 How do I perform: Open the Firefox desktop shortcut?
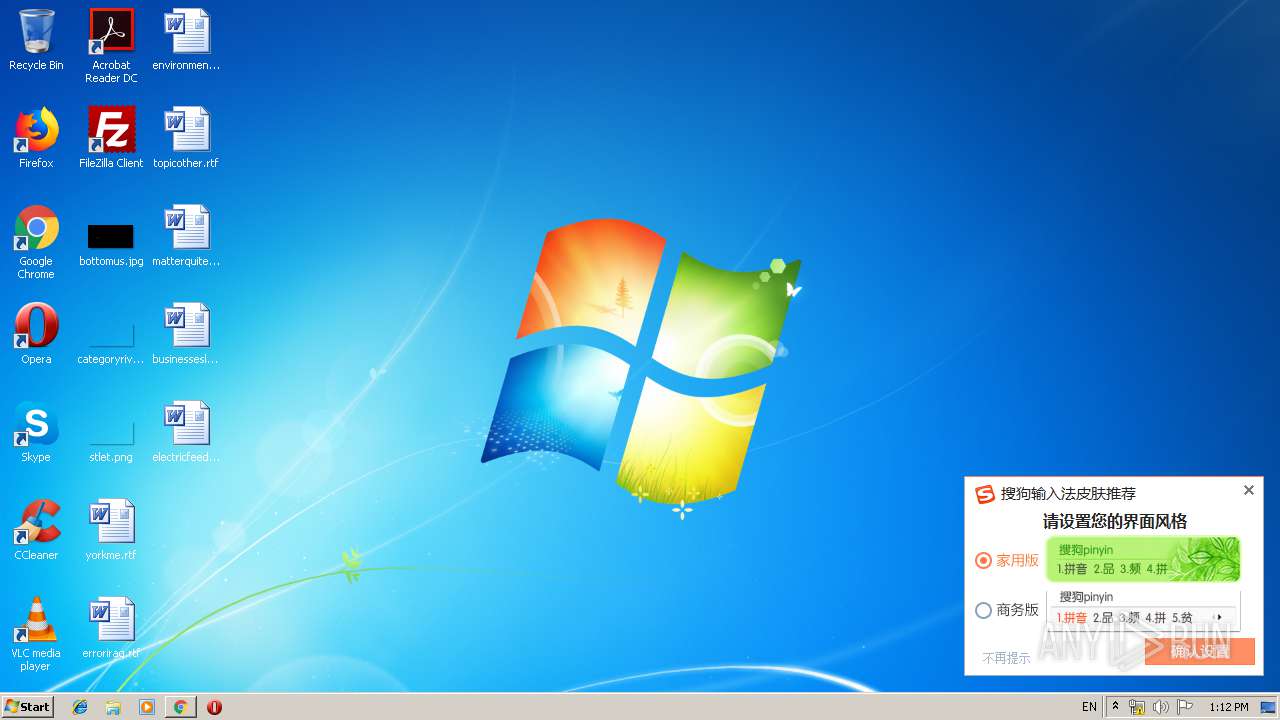pos(36,138)
